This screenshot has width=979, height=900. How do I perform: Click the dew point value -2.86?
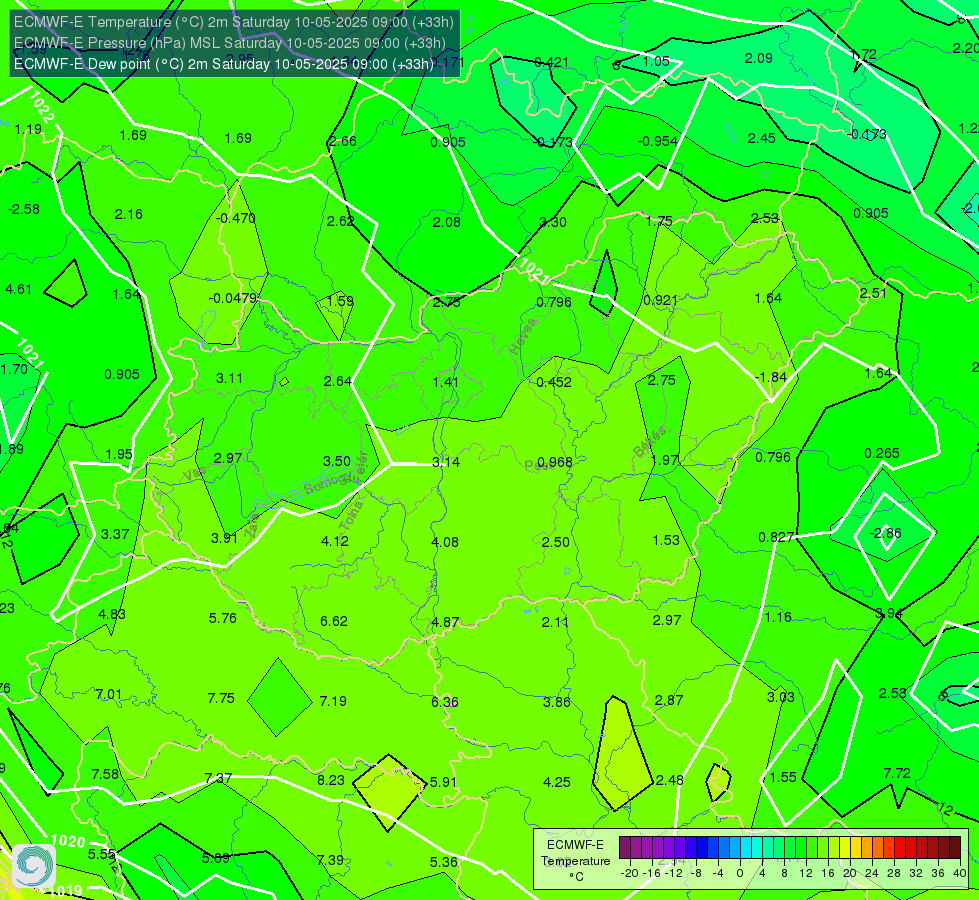click(x=887, y=533)
